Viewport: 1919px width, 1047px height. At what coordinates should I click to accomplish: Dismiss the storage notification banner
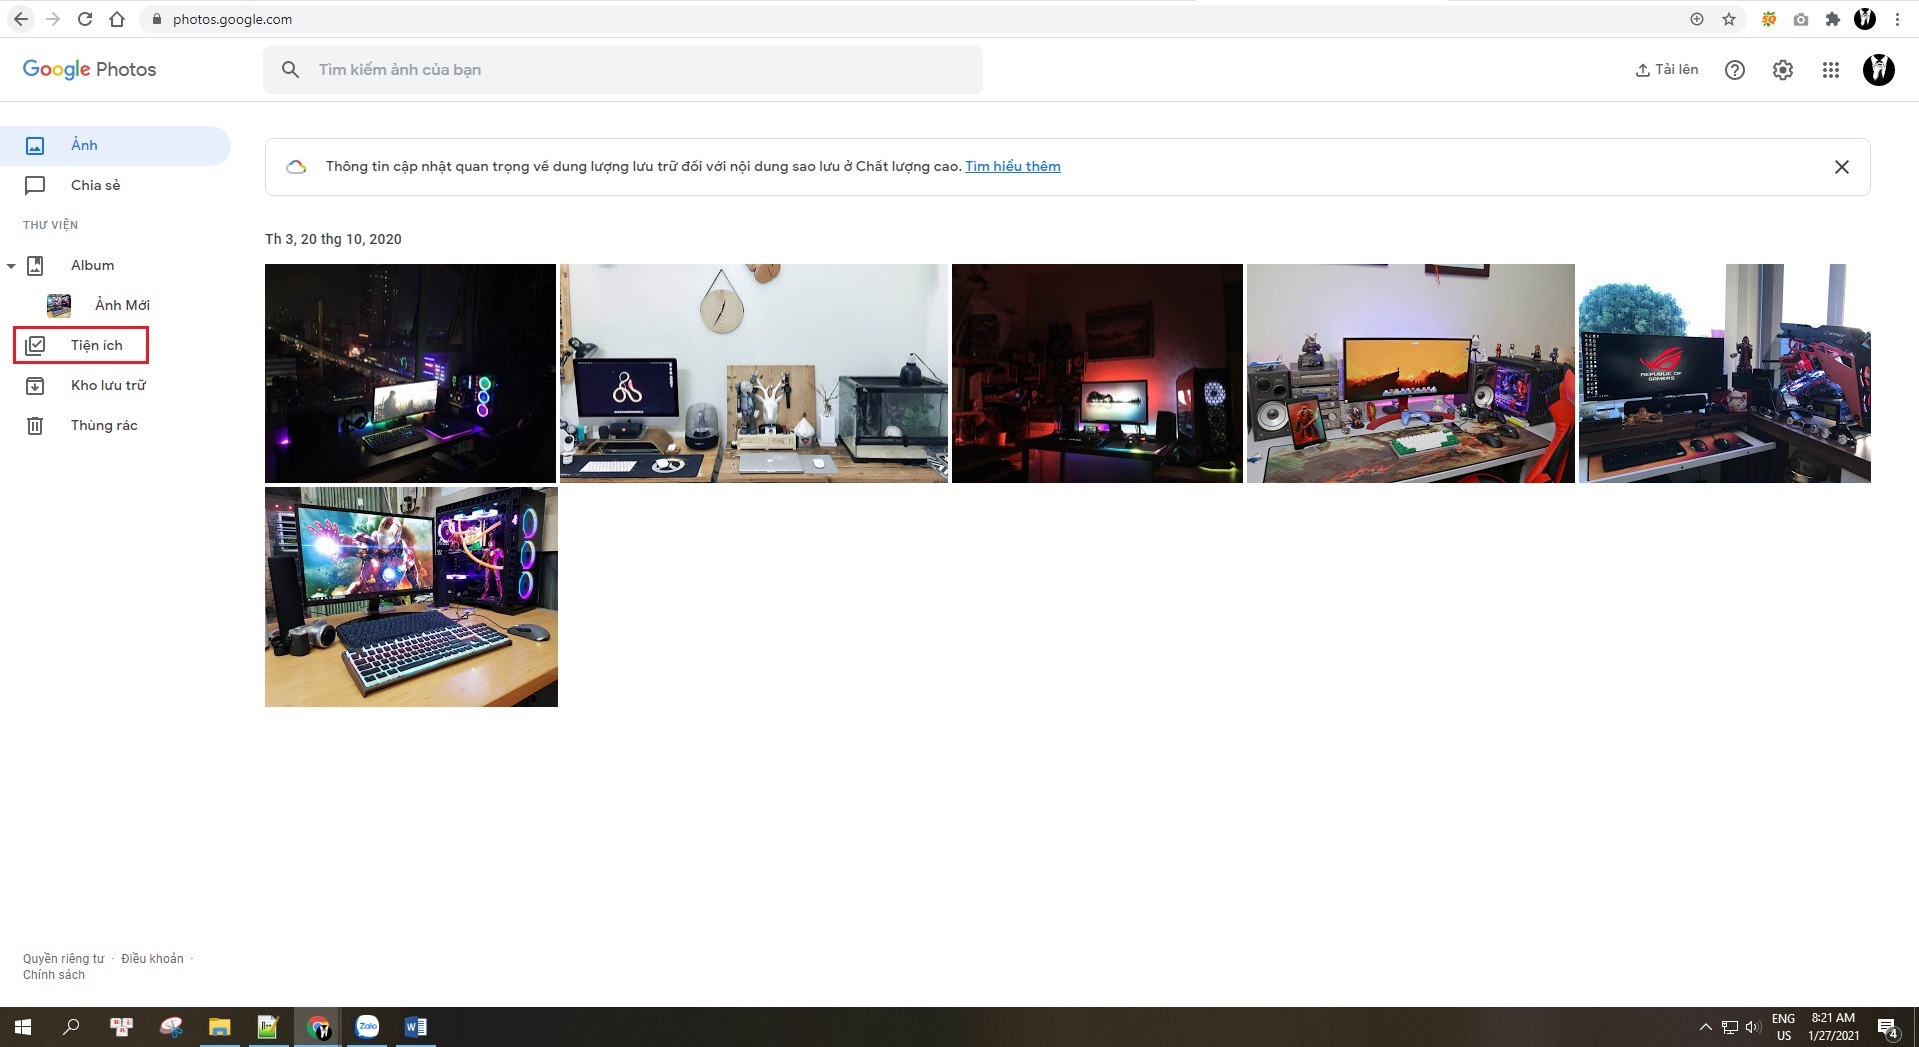[1842, 166]
